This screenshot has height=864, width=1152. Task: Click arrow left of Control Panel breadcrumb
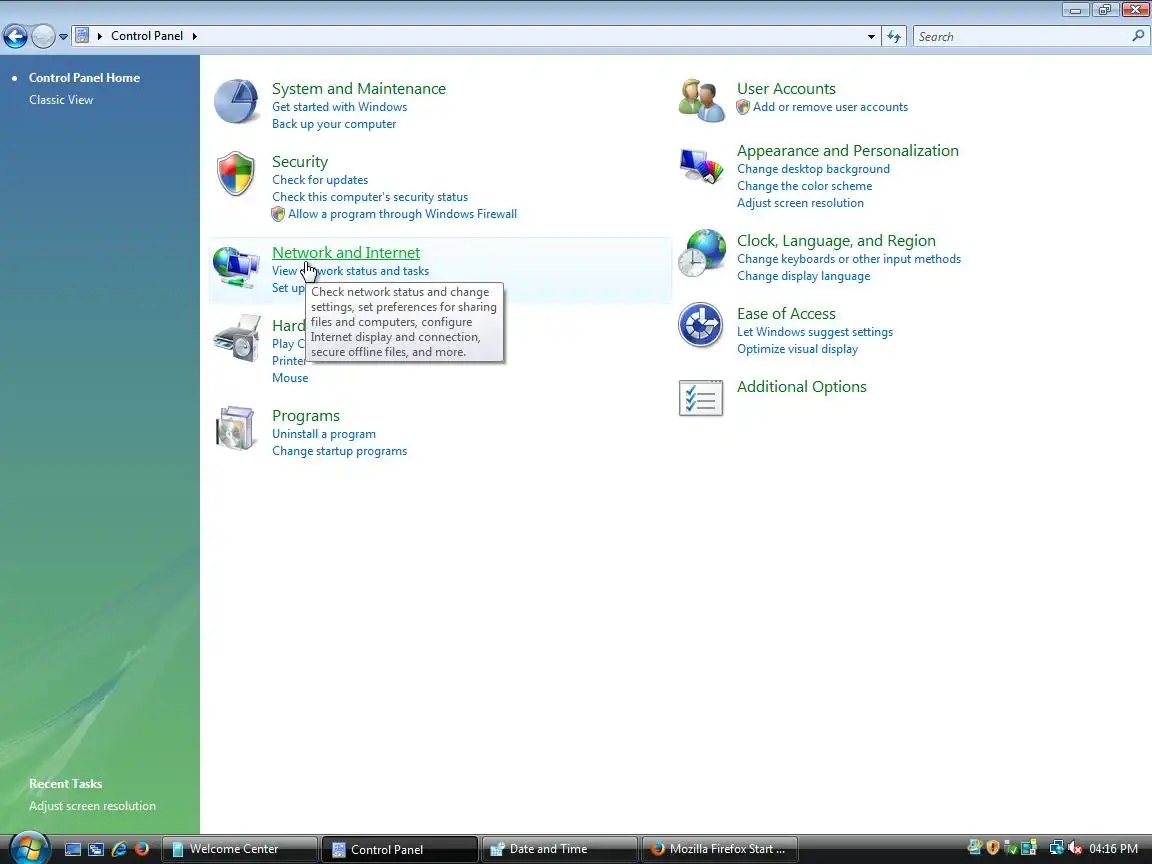point(100,36)
